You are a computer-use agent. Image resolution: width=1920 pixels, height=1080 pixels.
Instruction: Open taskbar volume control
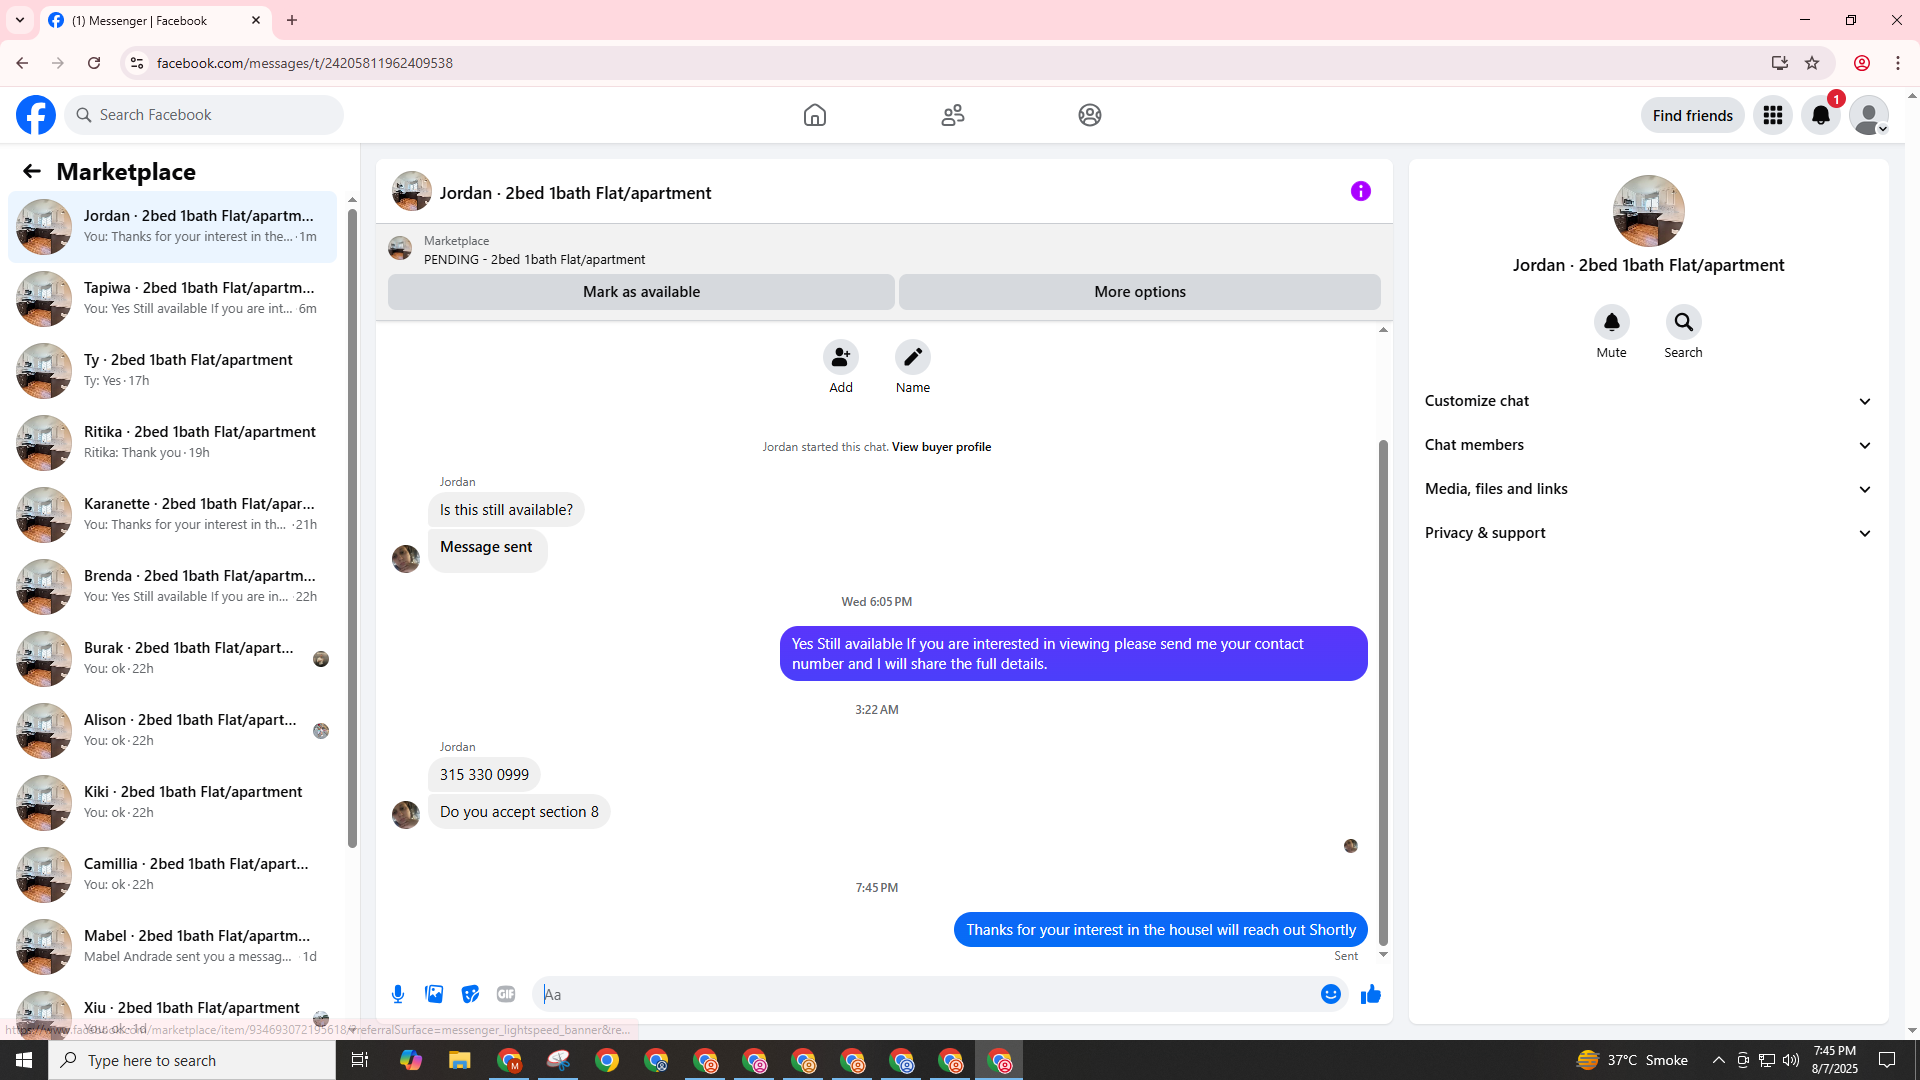(x=1790, y=1060)
